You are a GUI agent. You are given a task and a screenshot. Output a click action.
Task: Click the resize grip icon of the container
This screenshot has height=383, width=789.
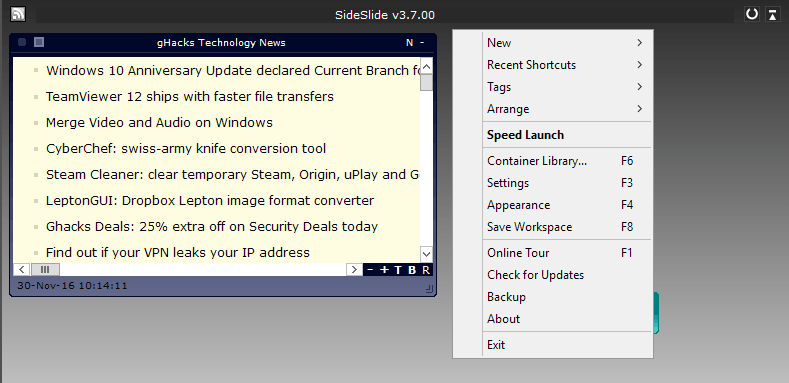point(429,288)
